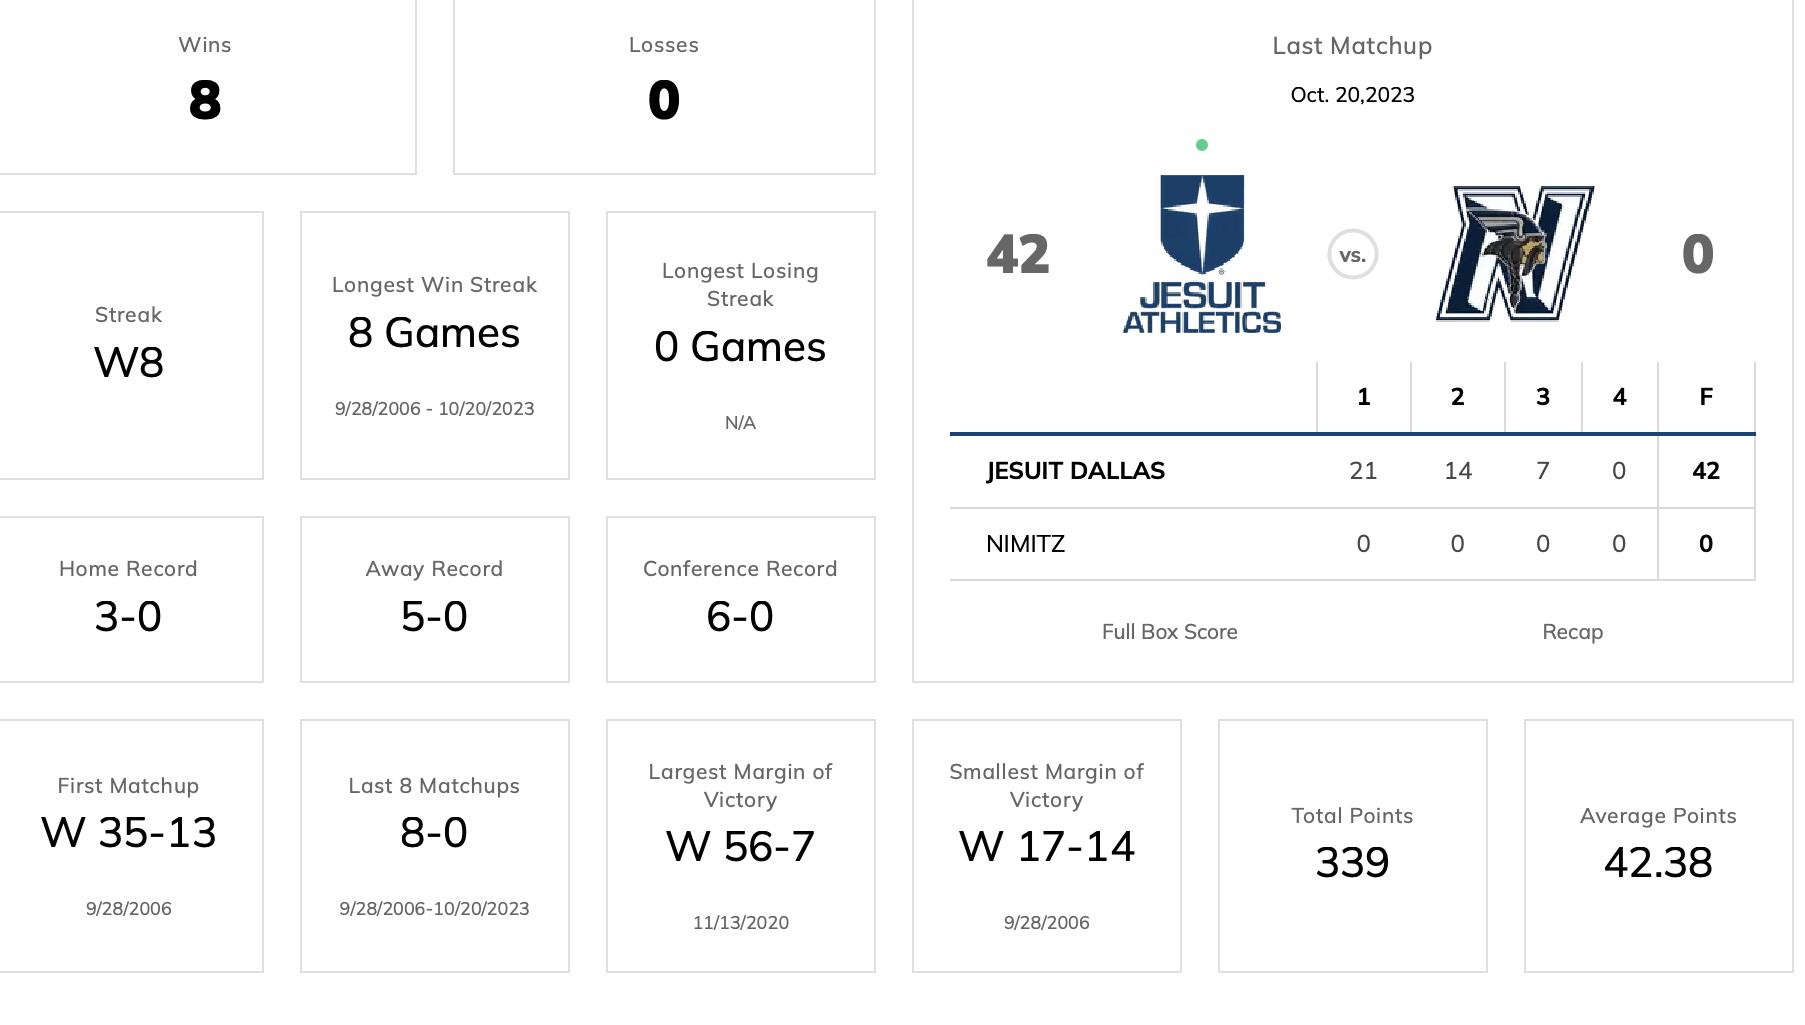Click the vs. circle icon
Viewport: 1805px width, 1025px height.
click(x=1352, y=255)
